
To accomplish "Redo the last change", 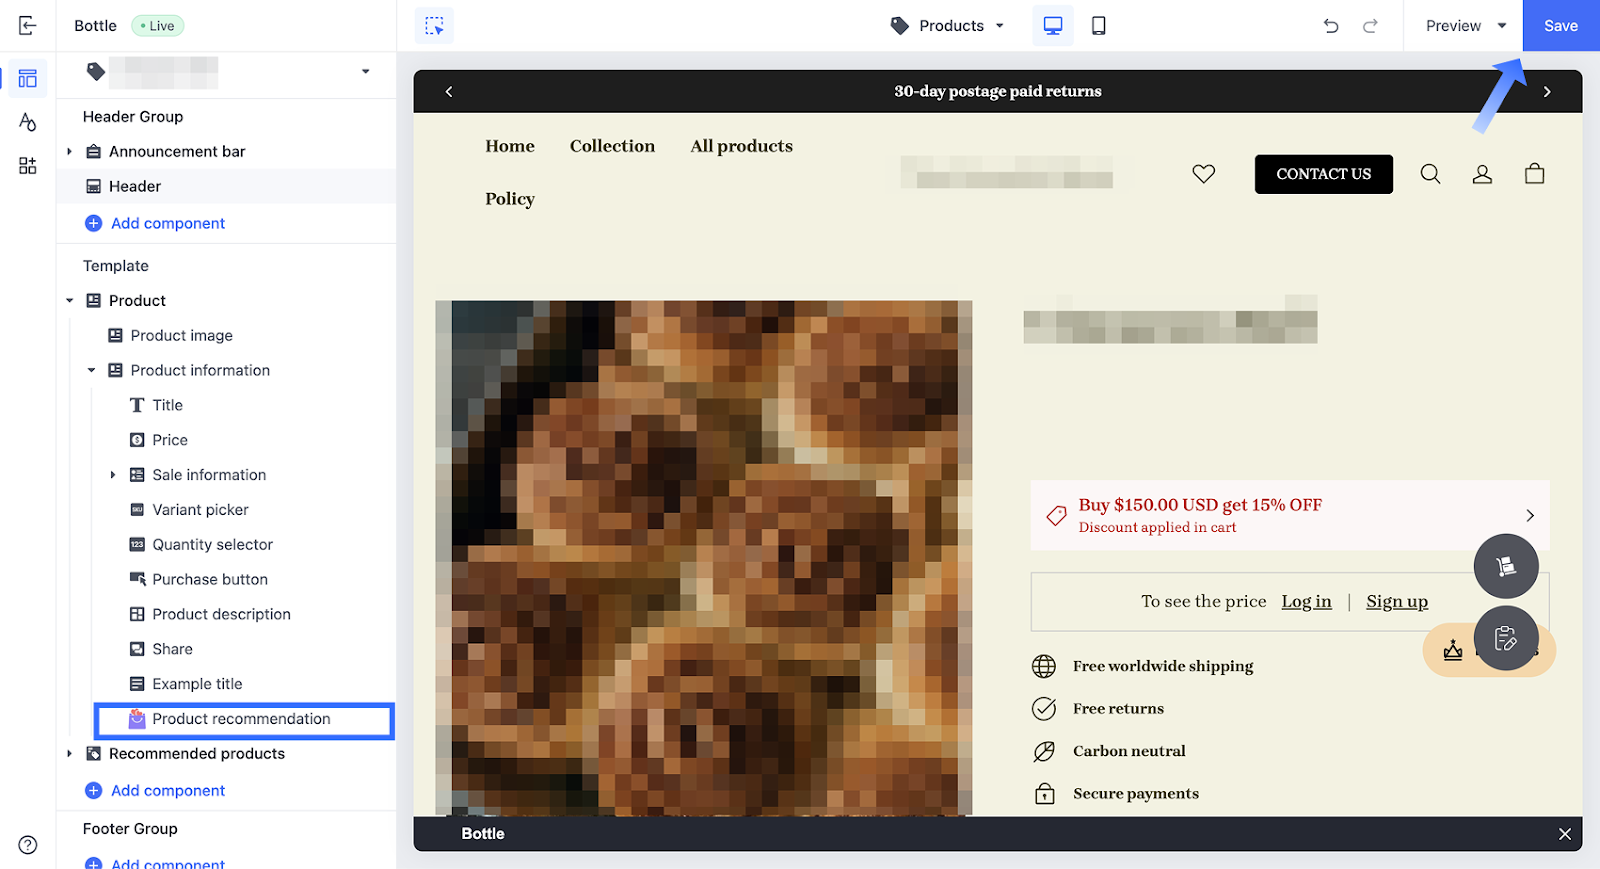I will pos(1370,26).
